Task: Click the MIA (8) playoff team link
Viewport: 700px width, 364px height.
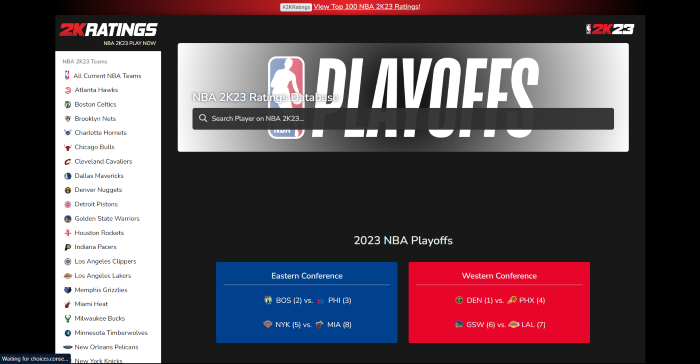Action: point(339,325)
